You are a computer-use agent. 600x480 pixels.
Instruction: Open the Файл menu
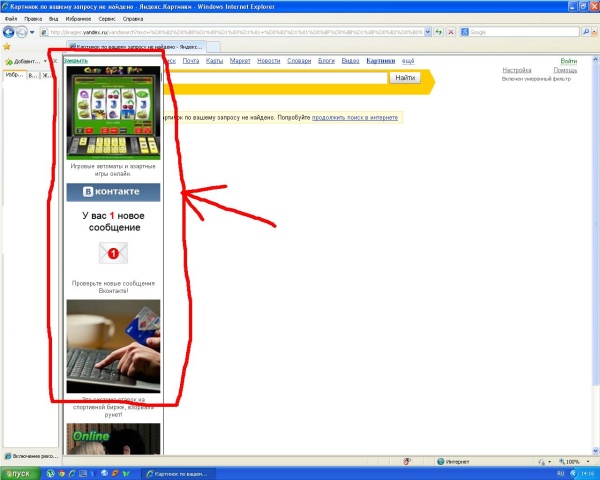click(x=11, y=19)
